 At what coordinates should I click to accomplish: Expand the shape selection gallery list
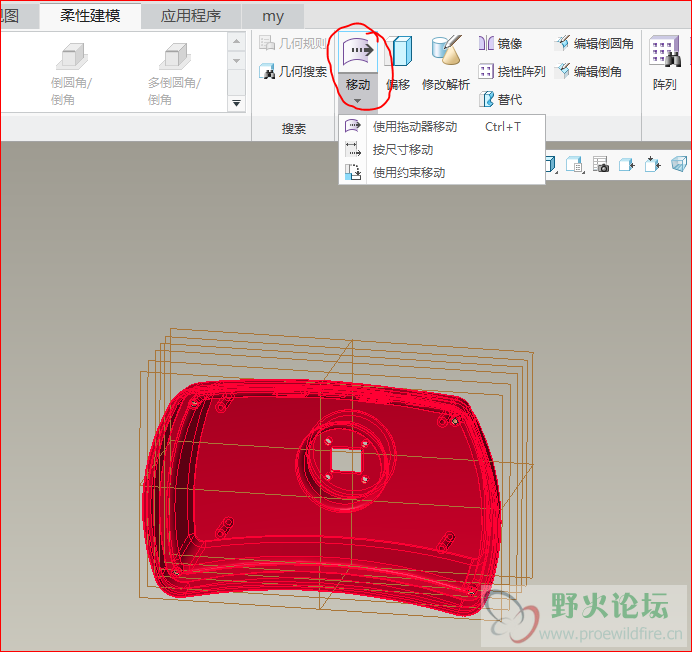237,103
